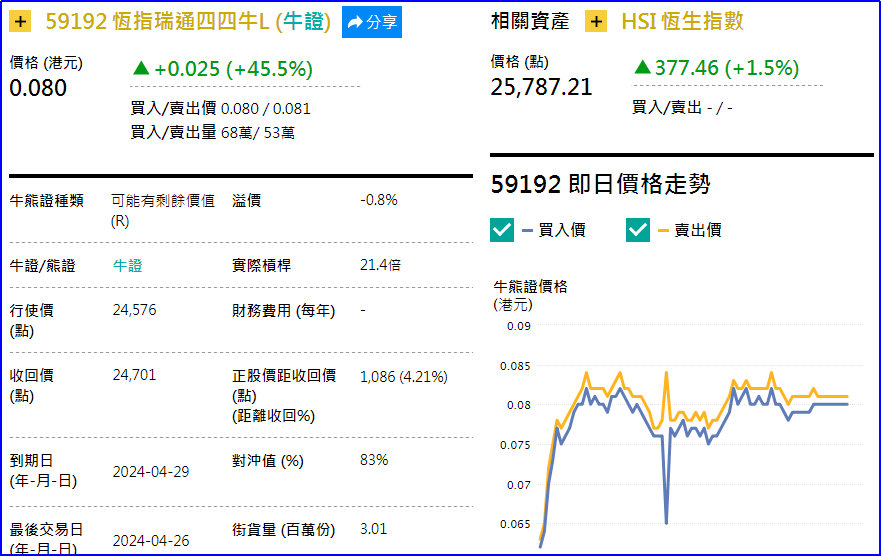The image size is (881, 556).
Task: Click the 行使價 value 24,576
Action: 134,310
